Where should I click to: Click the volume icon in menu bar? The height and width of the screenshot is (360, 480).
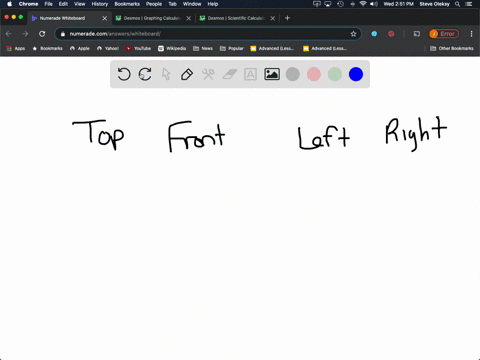[x=374, y=4]
